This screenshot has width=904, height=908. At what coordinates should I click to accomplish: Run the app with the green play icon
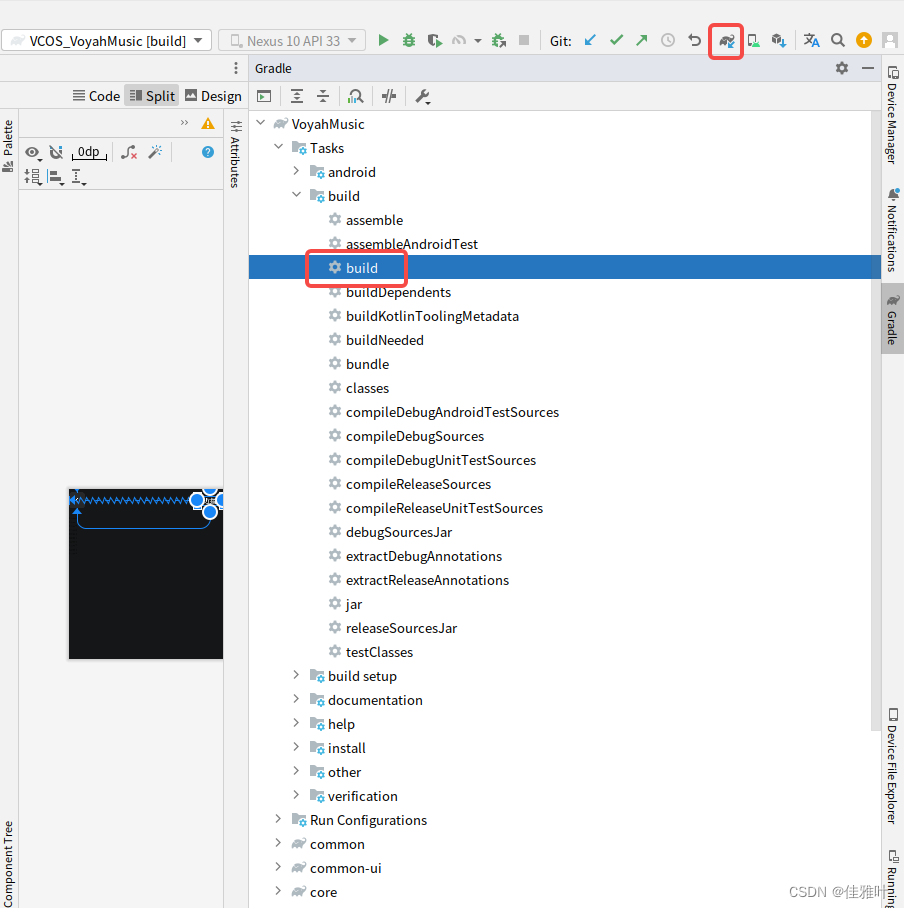pos(383,40)
